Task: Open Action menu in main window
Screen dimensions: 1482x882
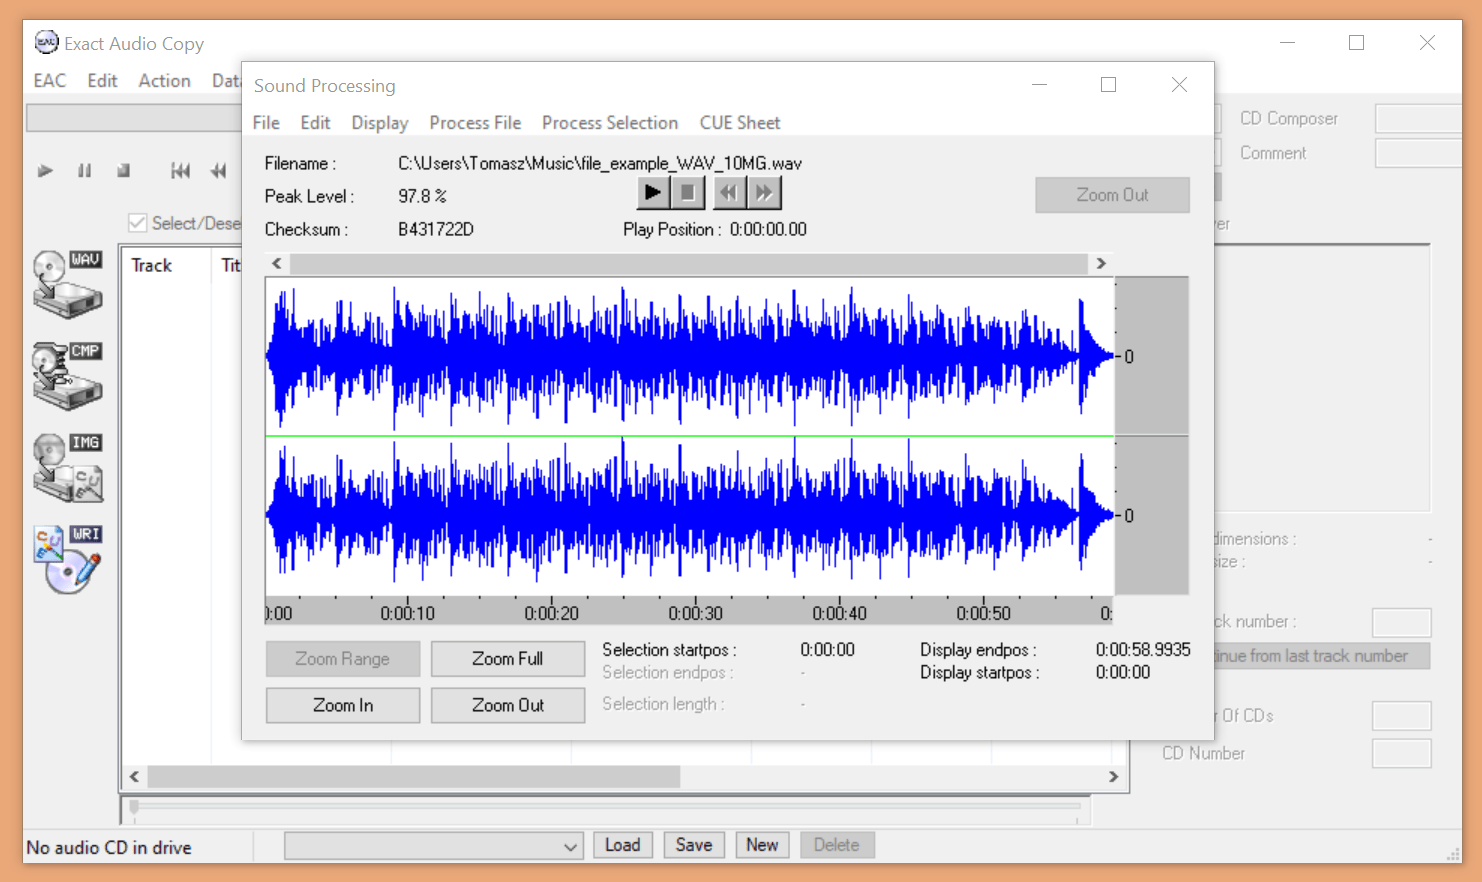Action: click(164, 80)
